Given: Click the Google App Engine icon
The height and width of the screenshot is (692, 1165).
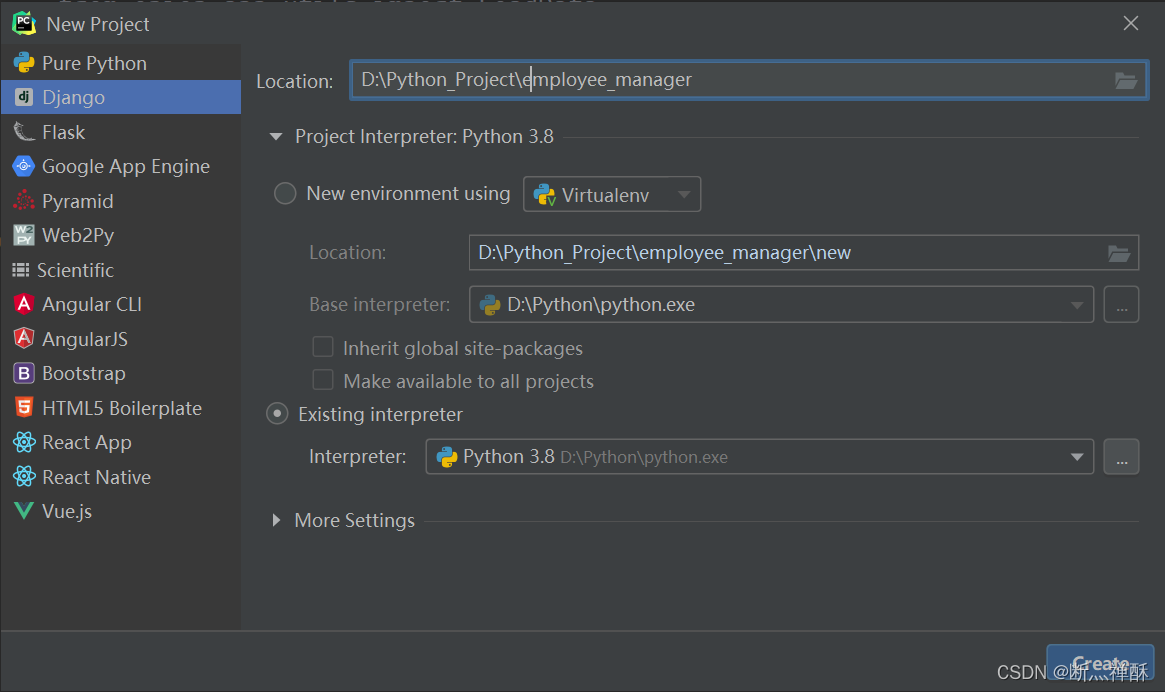Looking at the screenshot, I should (x=24, y=166).
